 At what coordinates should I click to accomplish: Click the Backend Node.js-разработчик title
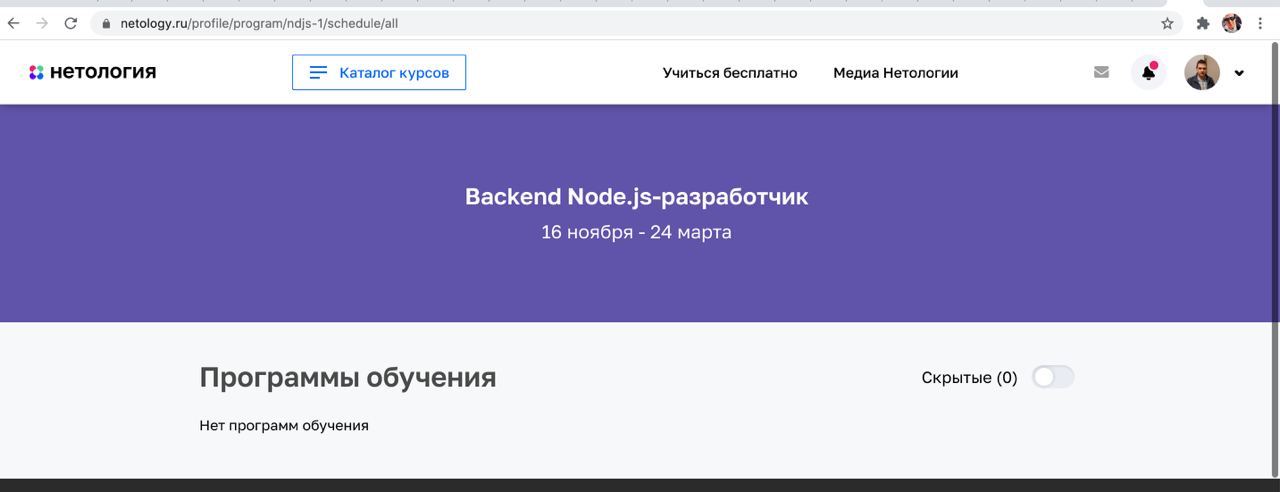pyautogui.click(x=636, y=197)
